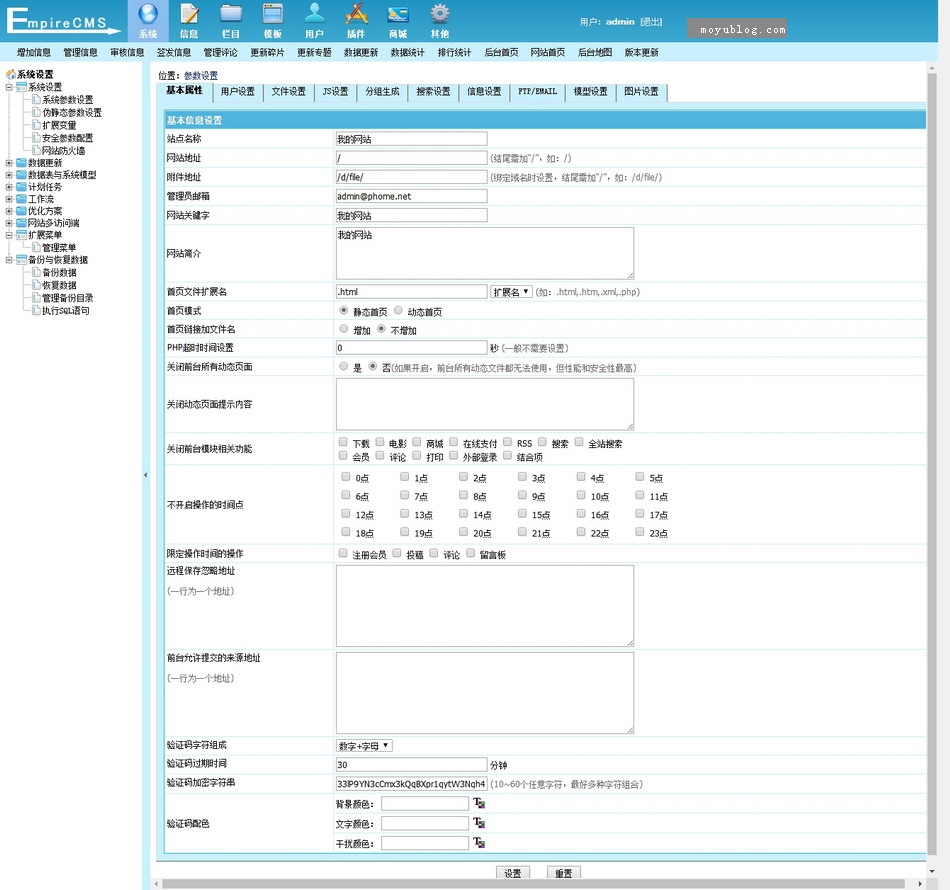Screen dimensions: 950x890
Task: Check the RSS module checkbox
Action: pyautogui.click(x=507, y=442)
